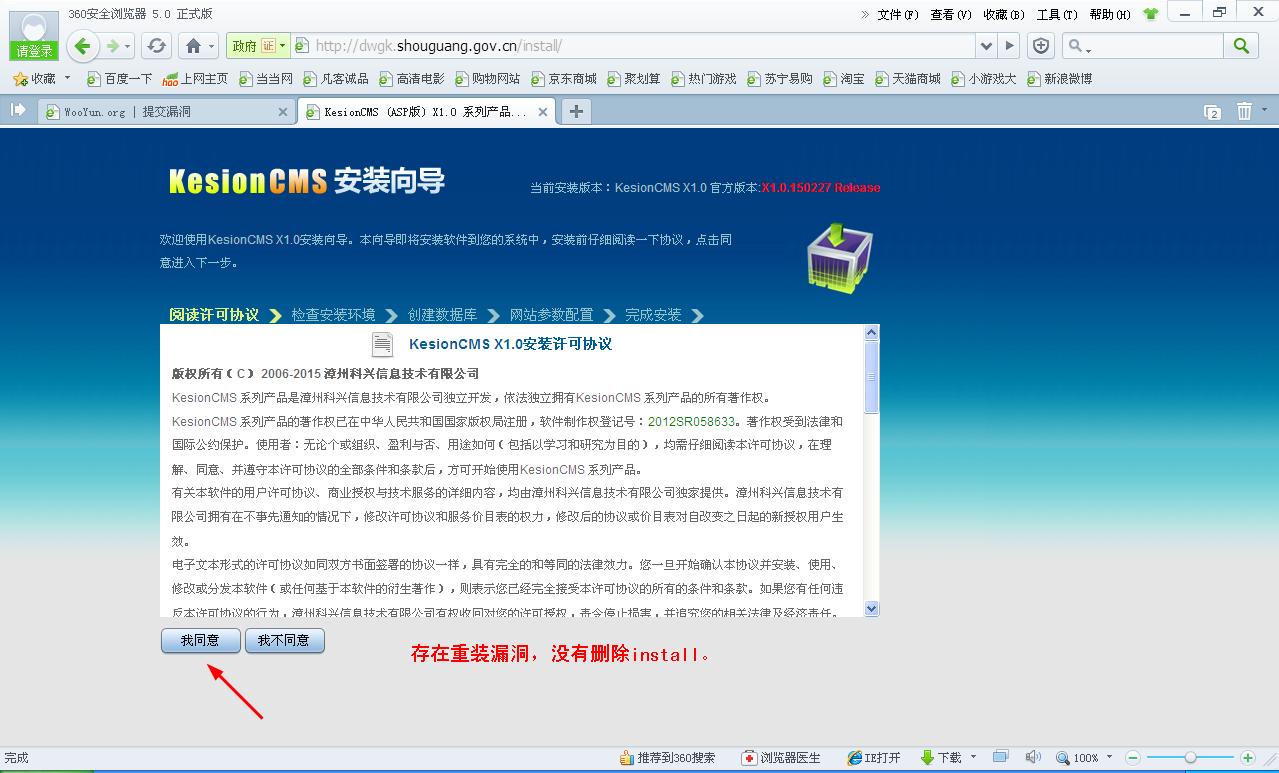Close the KesionCMS tab
This screenshot has height=773, width=1279.
click(x=543, y=112)
